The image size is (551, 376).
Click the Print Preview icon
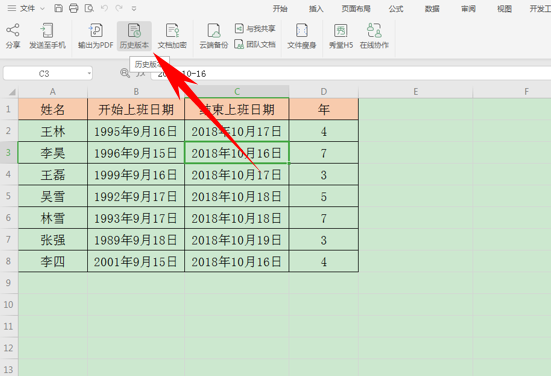89,8
